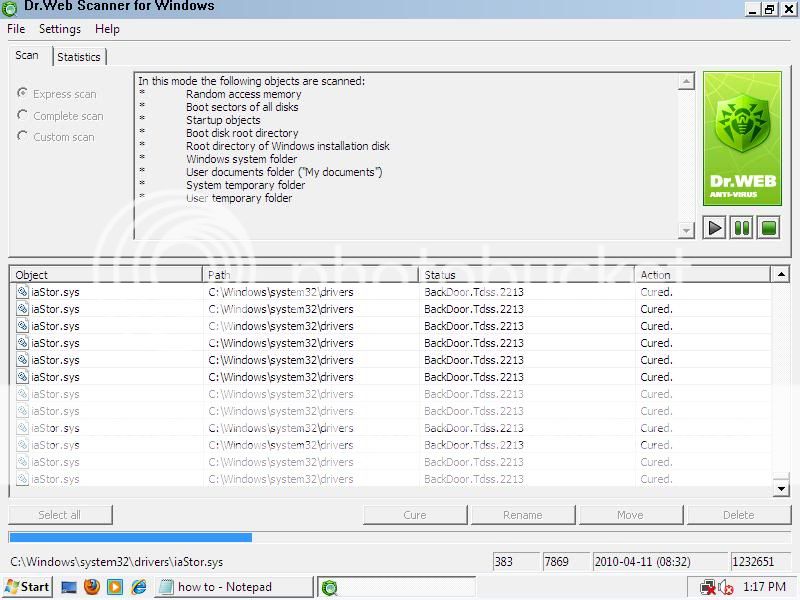Image resolution: width=800 pixels, height=600 pixels.
Task: Select the Custom scan radio option
Action: click(x=23, y=137)
